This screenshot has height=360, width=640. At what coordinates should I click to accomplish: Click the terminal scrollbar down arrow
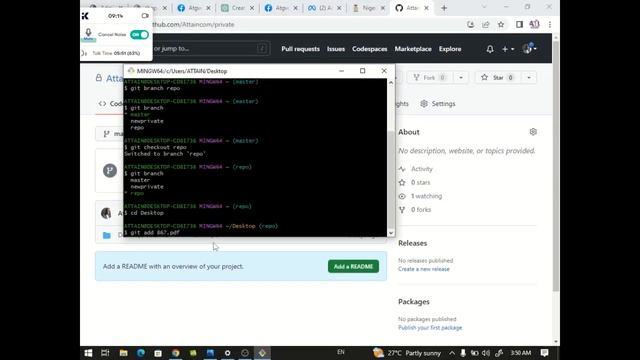(x=391, y=233)
